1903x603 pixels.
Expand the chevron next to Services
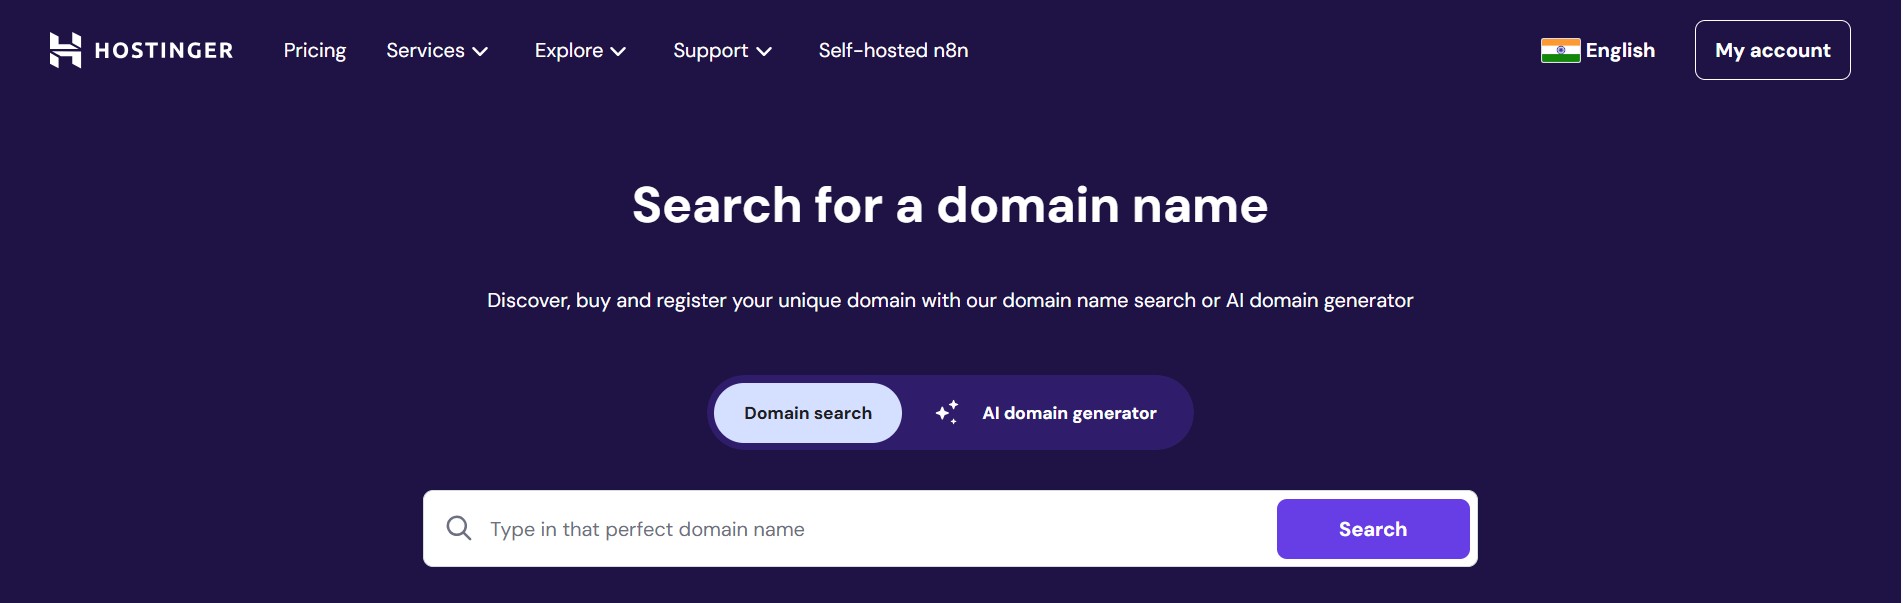click(481, 52)
